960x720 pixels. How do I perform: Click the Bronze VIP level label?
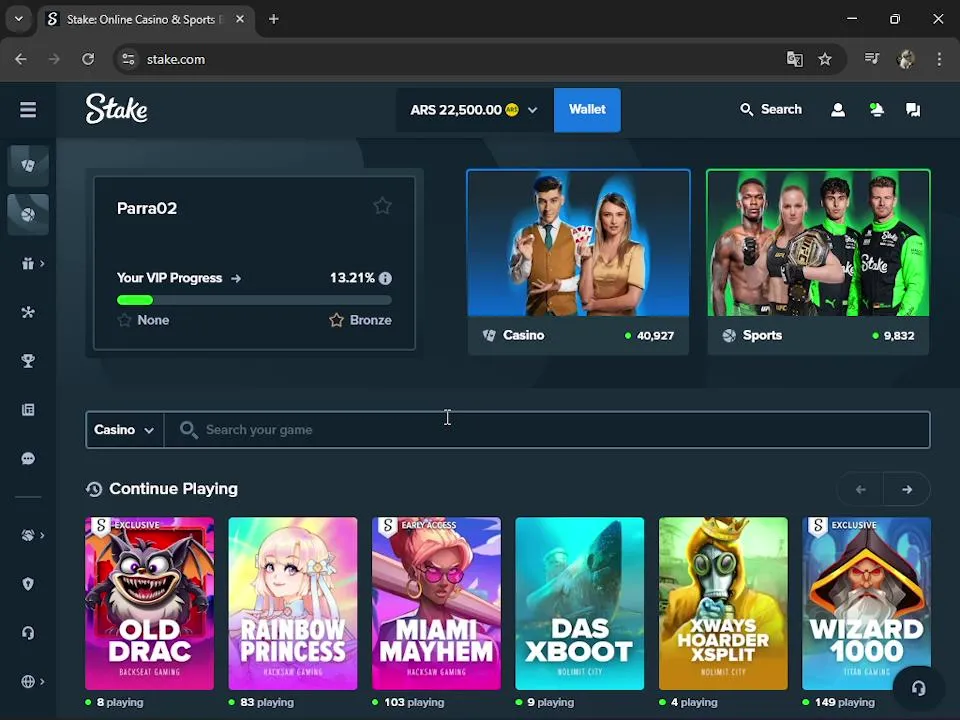pos(370,320)
